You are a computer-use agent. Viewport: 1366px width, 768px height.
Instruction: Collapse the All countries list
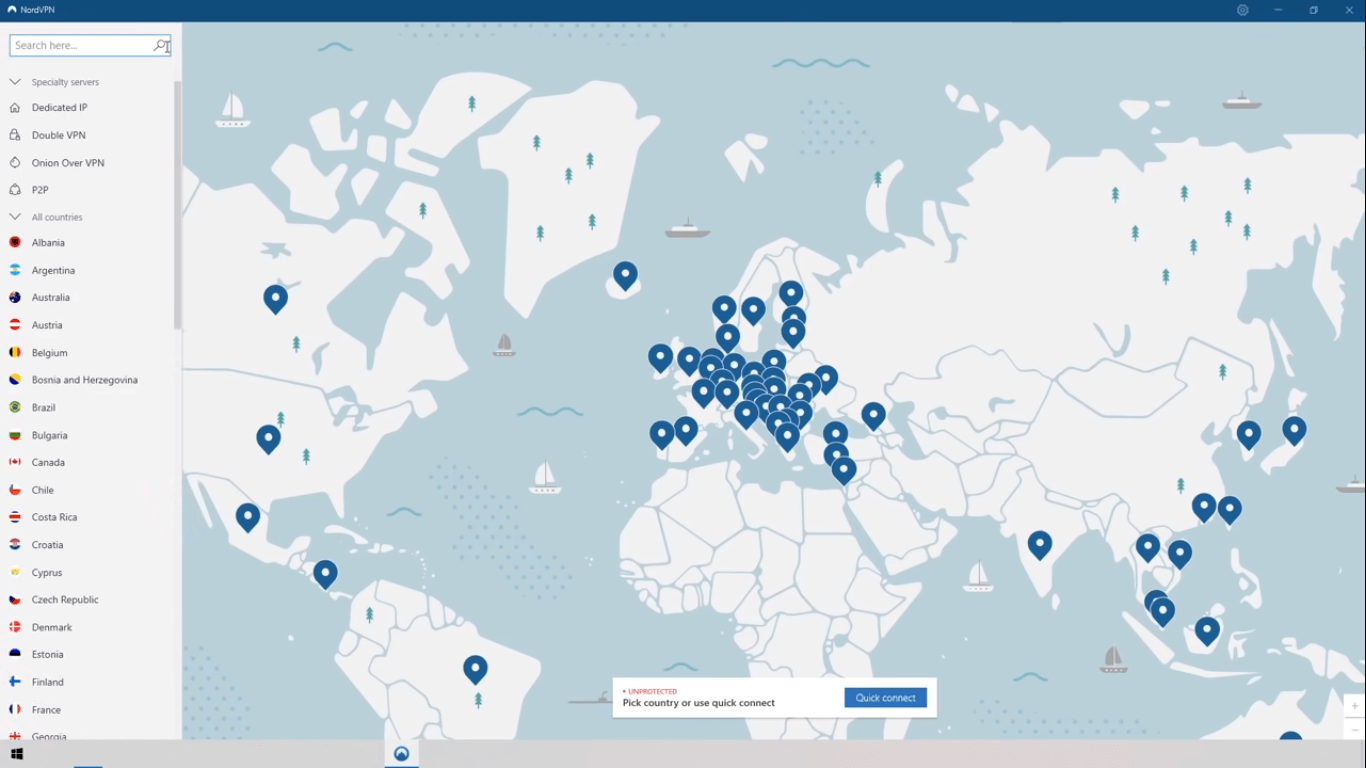(x=15, y=217)
